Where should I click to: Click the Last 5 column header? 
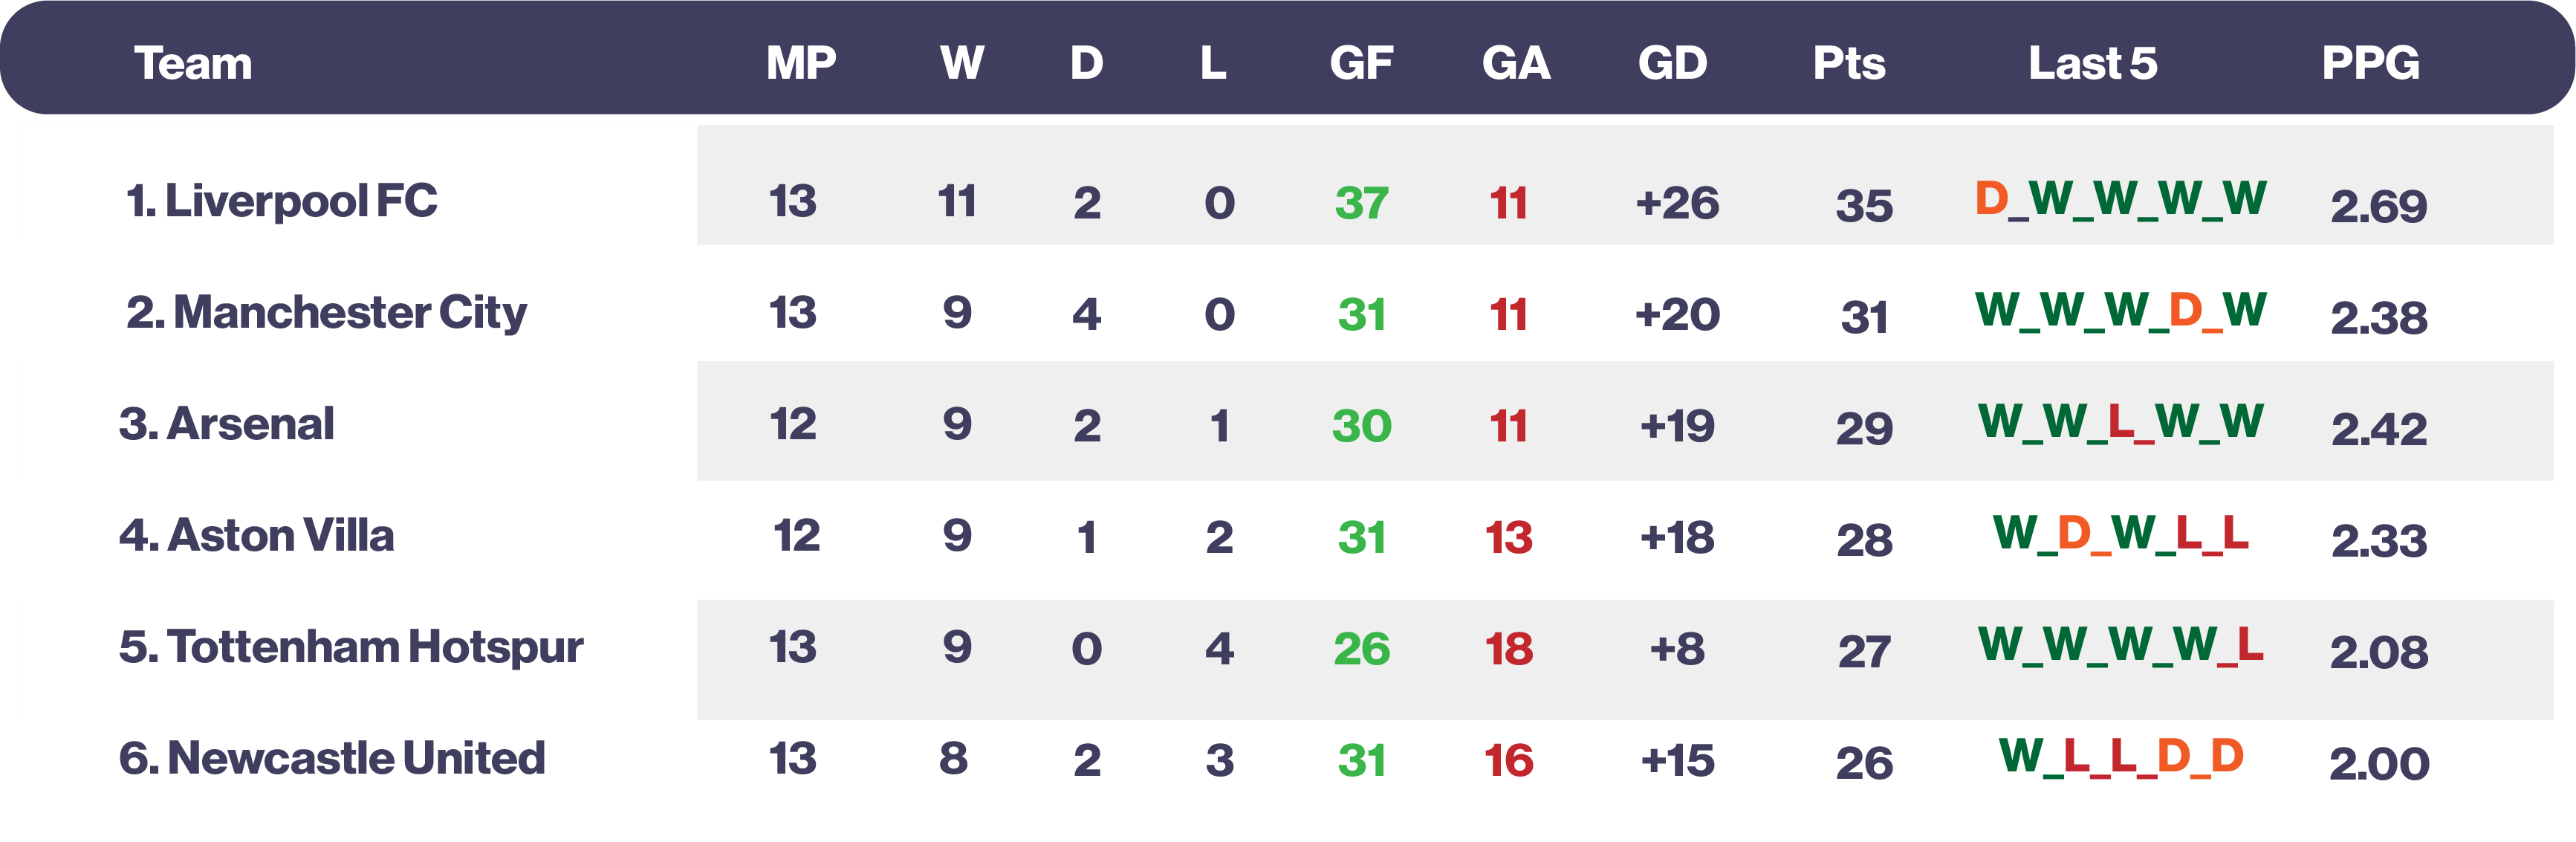tap(2092, 63)
